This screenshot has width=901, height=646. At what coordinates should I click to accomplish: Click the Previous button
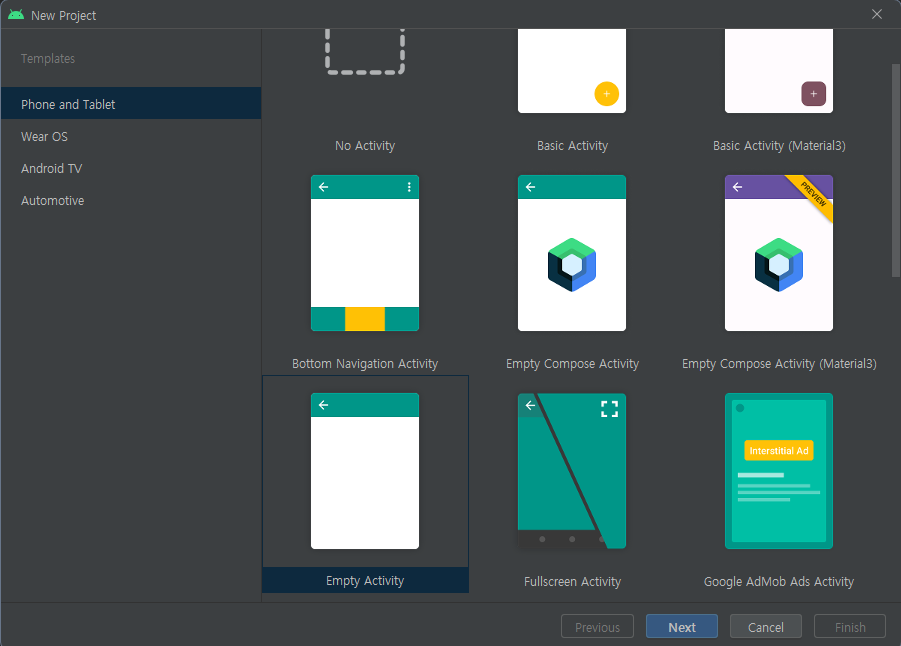[597, 626]
